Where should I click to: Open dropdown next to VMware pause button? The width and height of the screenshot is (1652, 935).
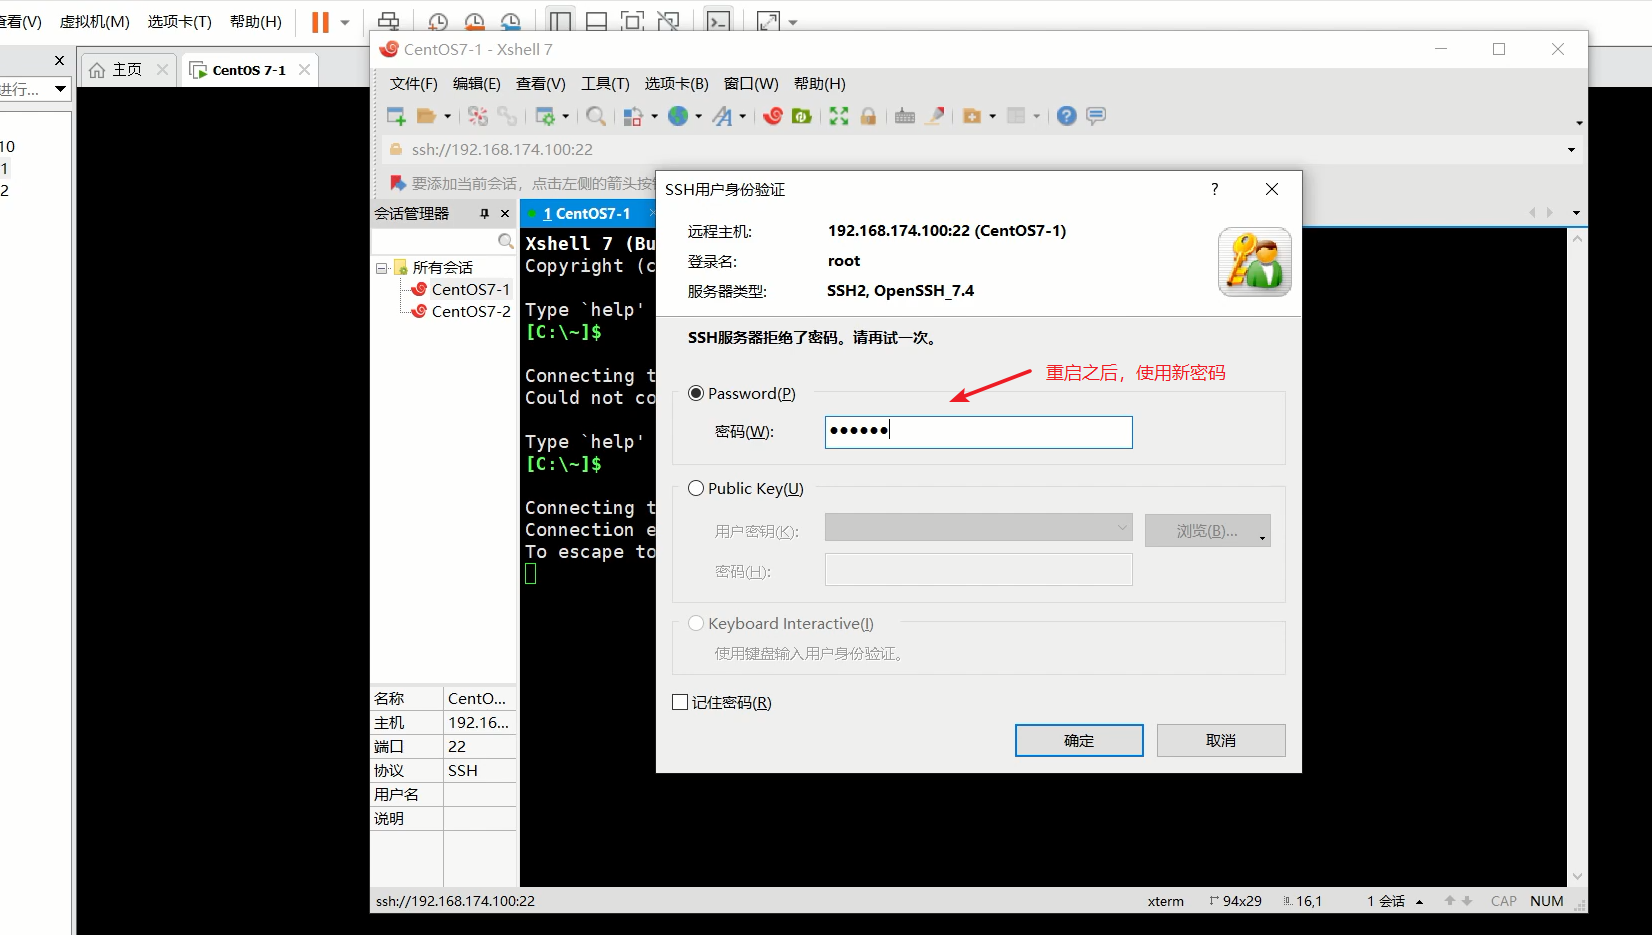tap(345, 22)
